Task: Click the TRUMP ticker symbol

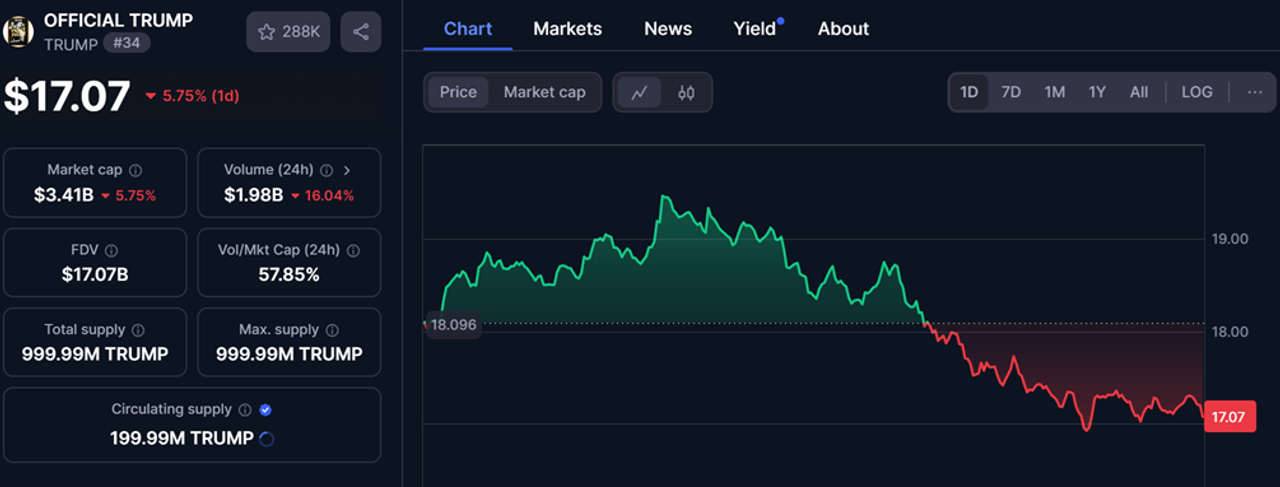Action: pos(71,45)
